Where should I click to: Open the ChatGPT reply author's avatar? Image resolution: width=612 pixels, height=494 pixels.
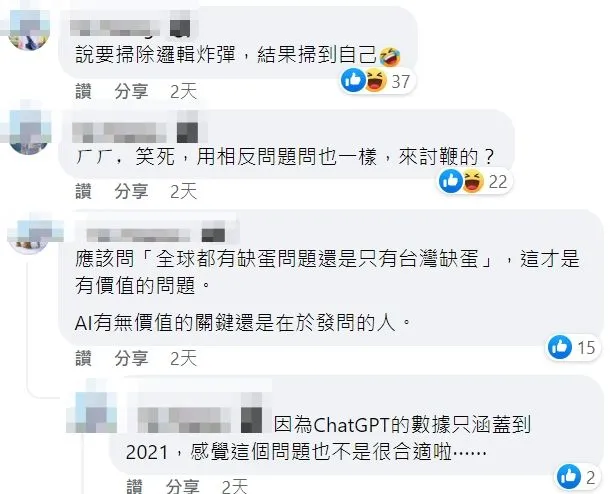point(92,413)
